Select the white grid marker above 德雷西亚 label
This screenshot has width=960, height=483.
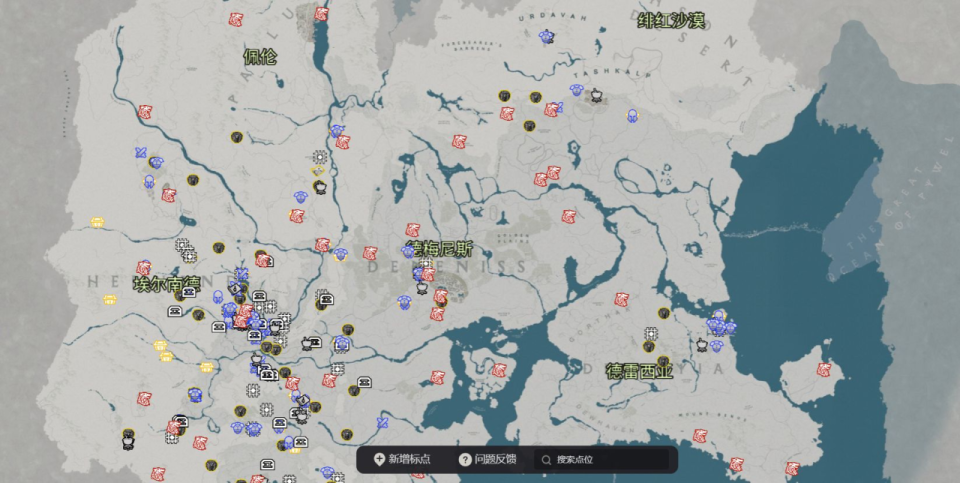pos(651,334)
